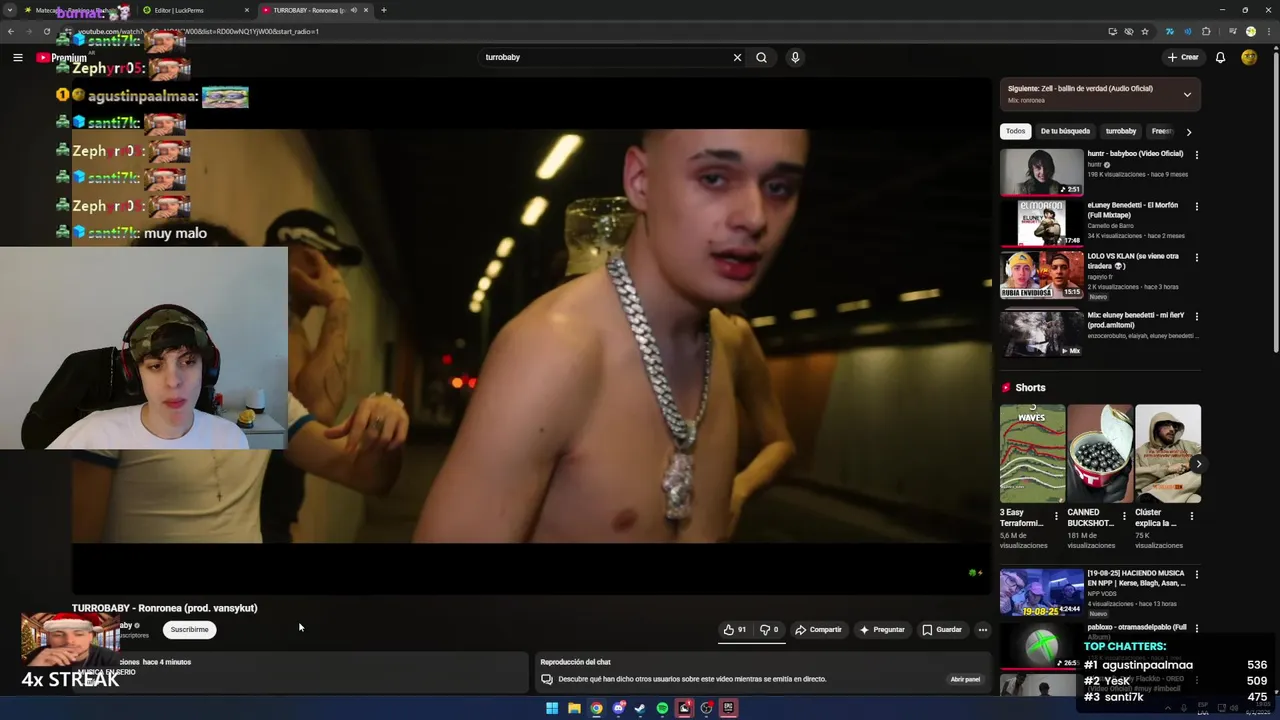Open Windows Start menu

pos(551,708)
